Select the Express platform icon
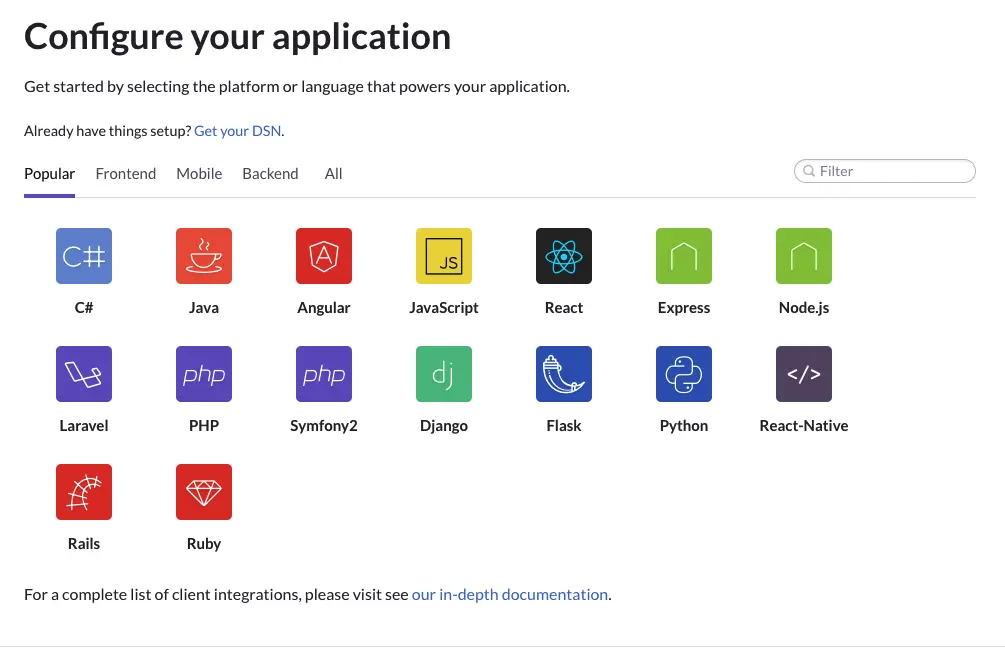Viewport: 1005px width, 649px height. tap(684, 256)
